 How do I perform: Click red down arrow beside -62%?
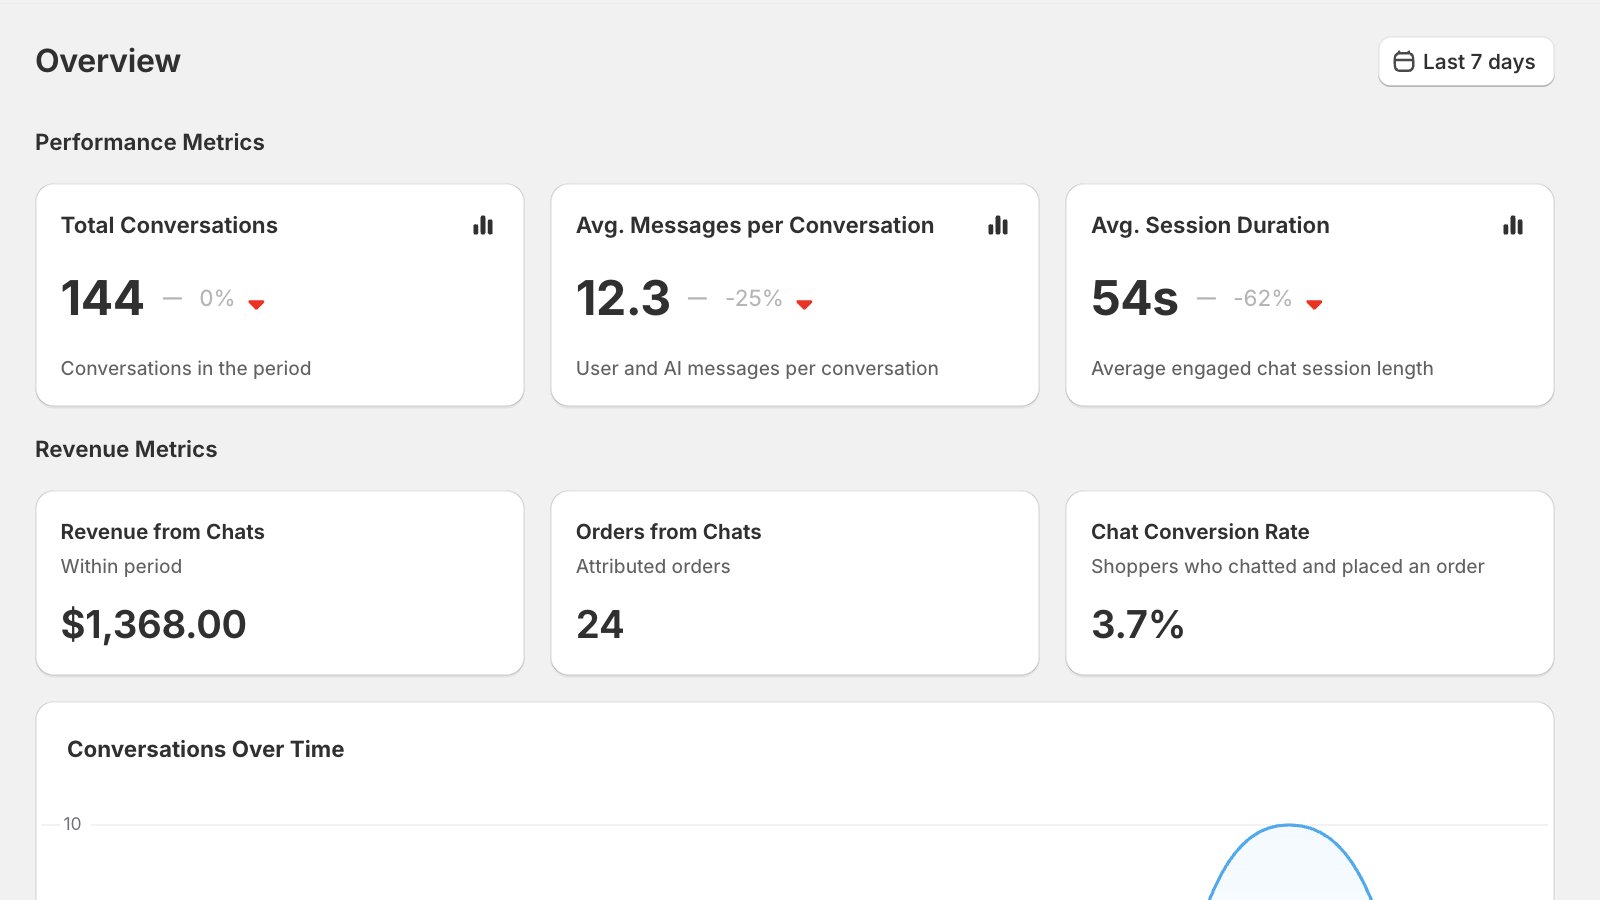click(x=1314, y=304)
